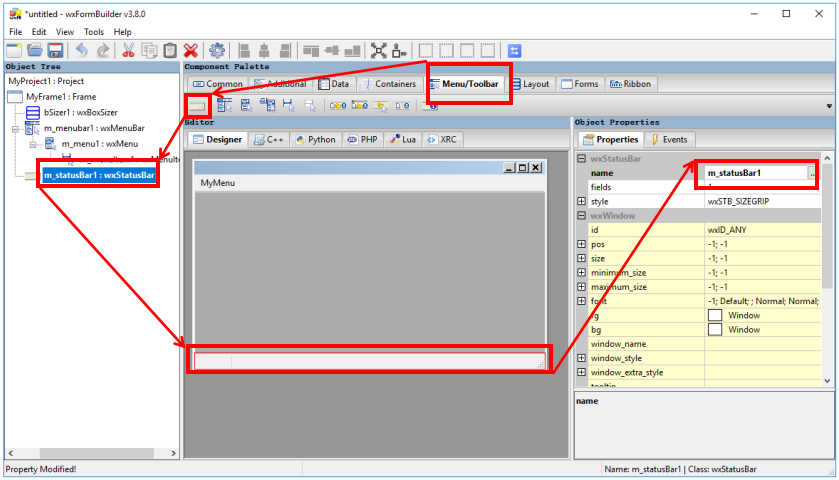Click the Expand icon in the toolbar

[x=379, y=50]
